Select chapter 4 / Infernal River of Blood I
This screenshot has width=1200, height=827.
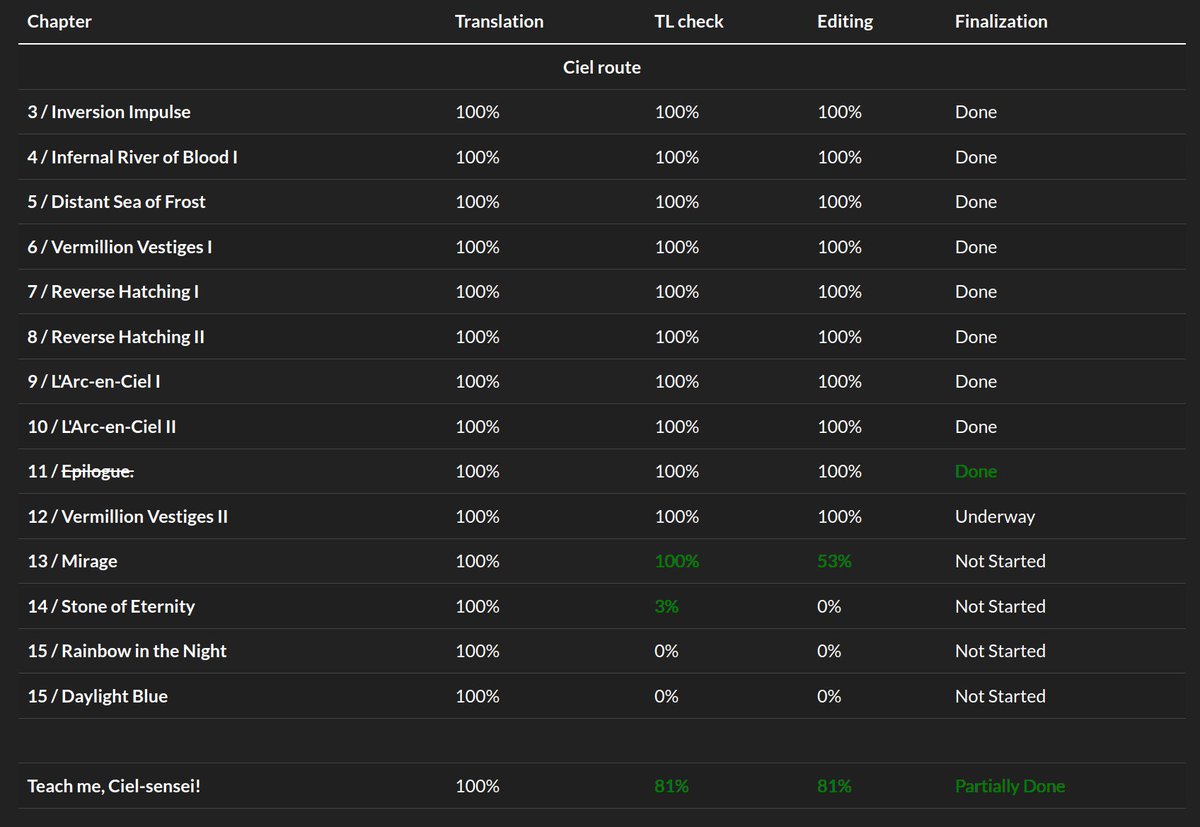pos(132,157)
